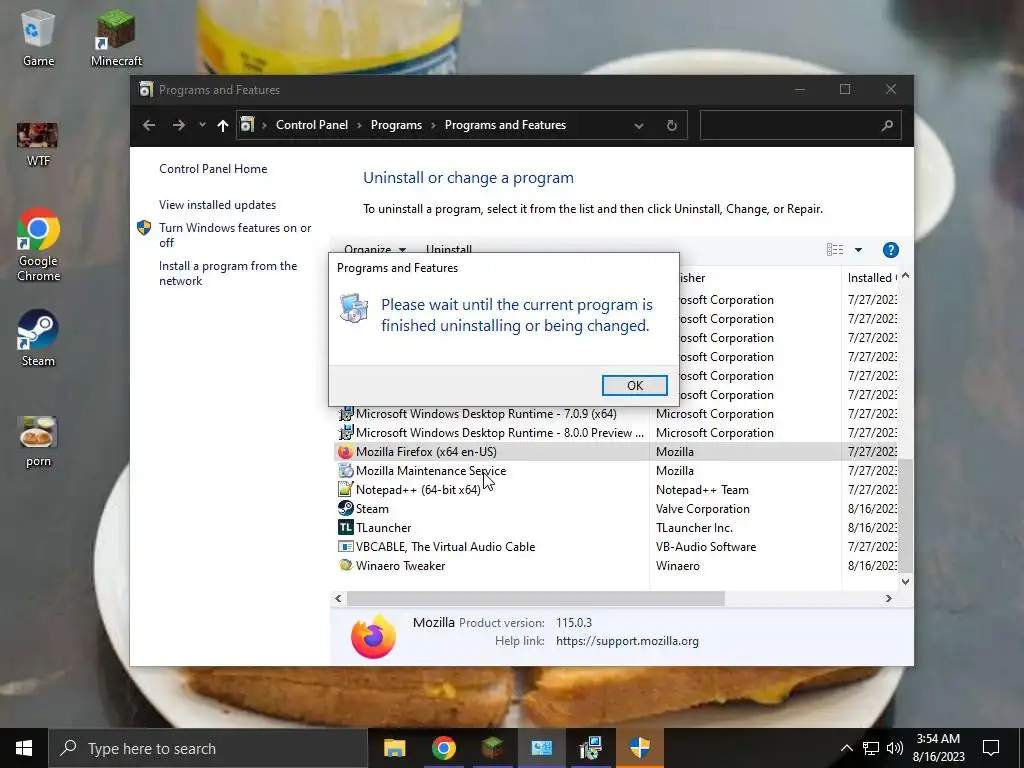Open Google Chrome from the taskbar

point(443,748)
